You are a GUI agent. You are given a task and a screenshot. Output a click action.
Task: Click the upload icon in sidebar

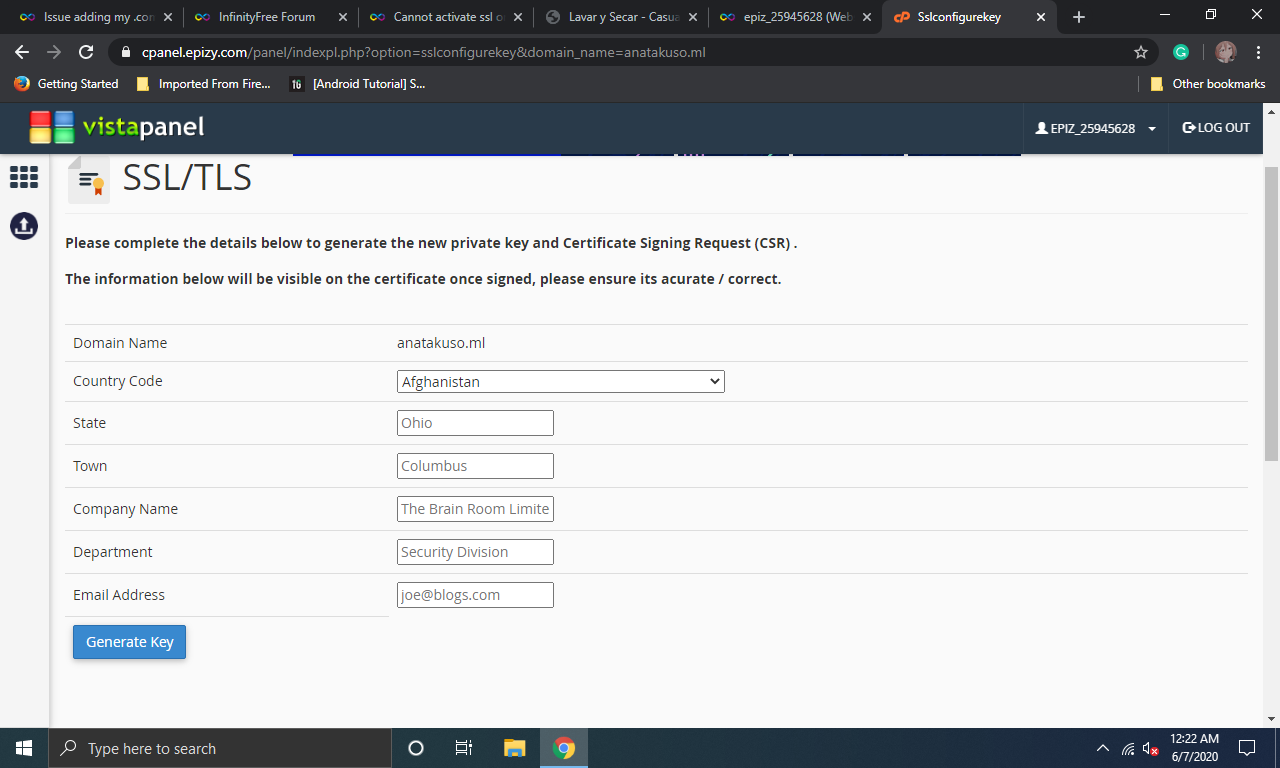coord(24,226)
